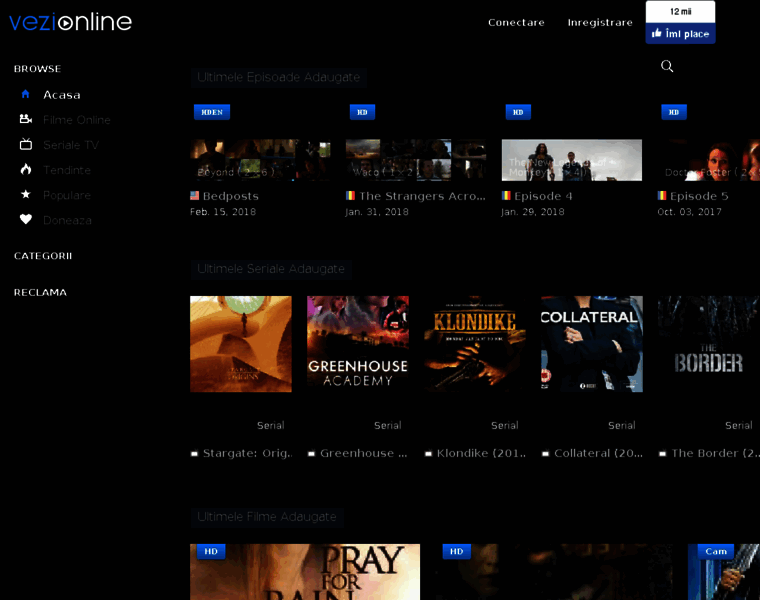Go to Acasa in sidebar
Image resolution: width=760 pixels, height=600 pixels.
tap(62, 95)
